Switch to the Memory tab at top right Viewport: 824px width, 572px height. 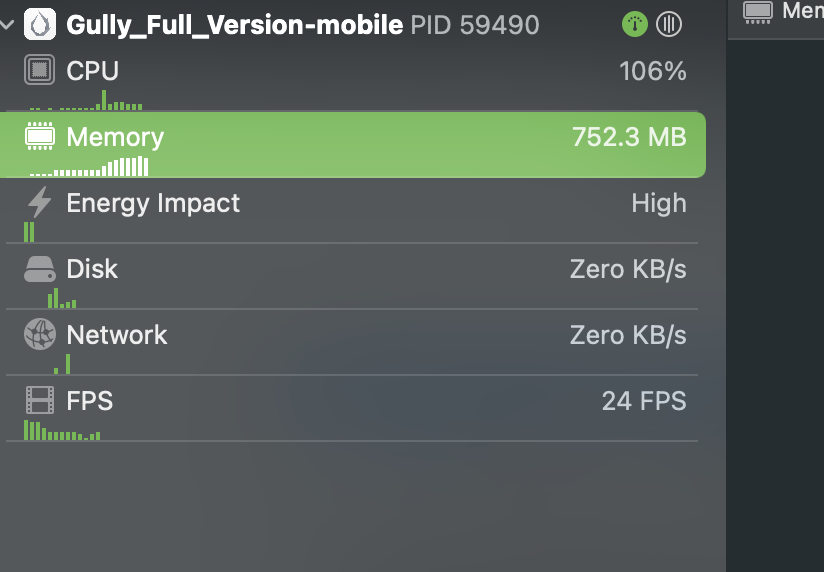pos(784,11)
